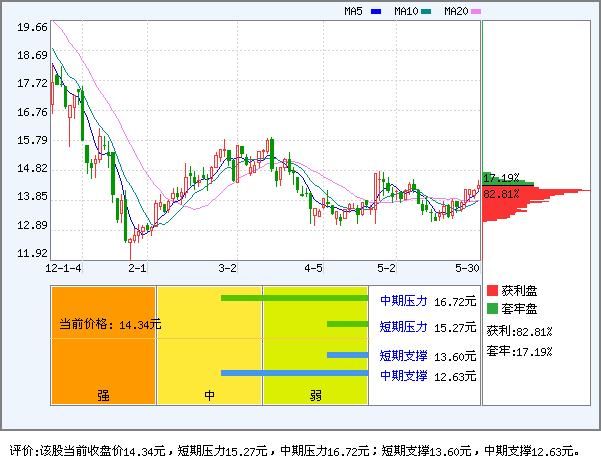Click the 82.81% label on the chip distribution
The image size is (601, 456).
[x=501, y=193]
